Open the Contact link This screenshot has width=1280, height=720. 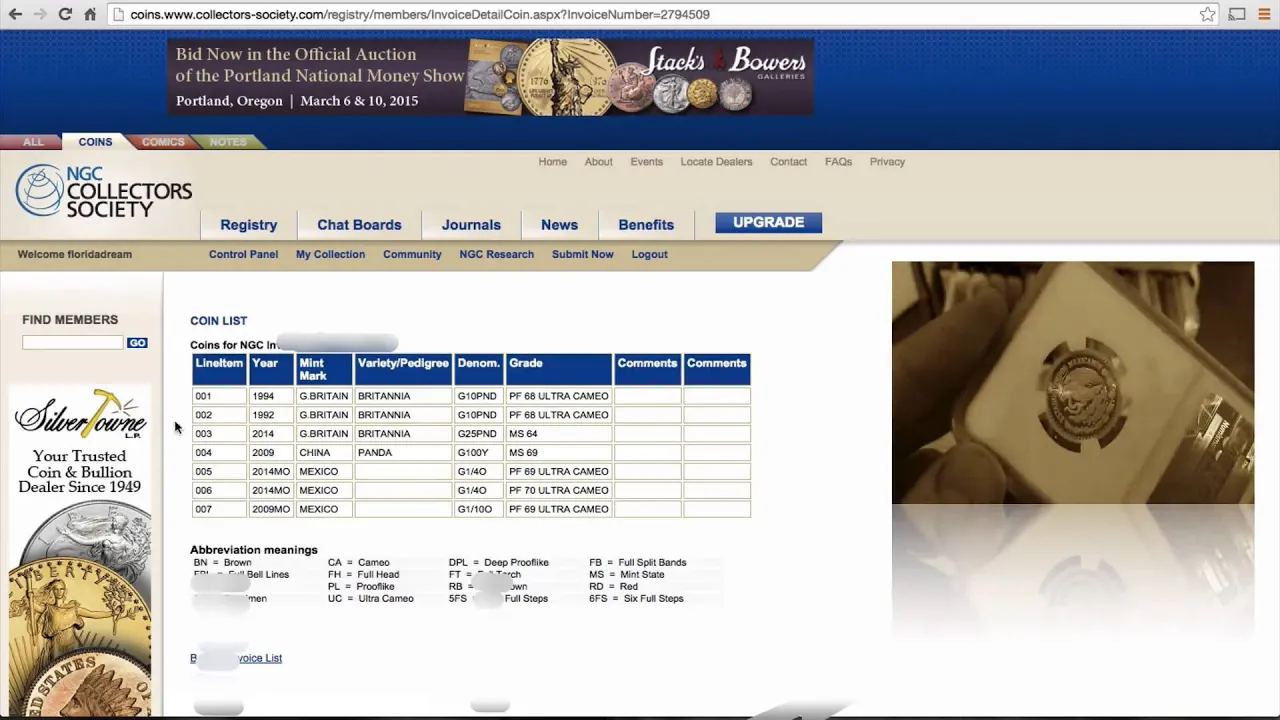point(788,162)
